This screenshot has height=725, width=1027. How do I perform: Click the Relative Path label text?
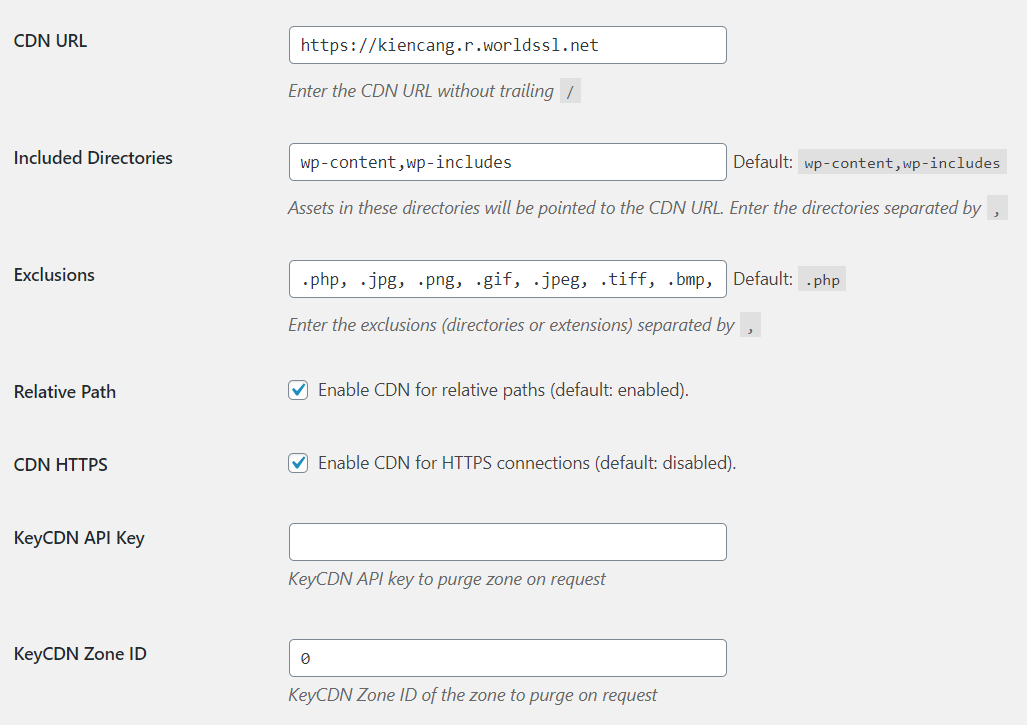[64, 392]
